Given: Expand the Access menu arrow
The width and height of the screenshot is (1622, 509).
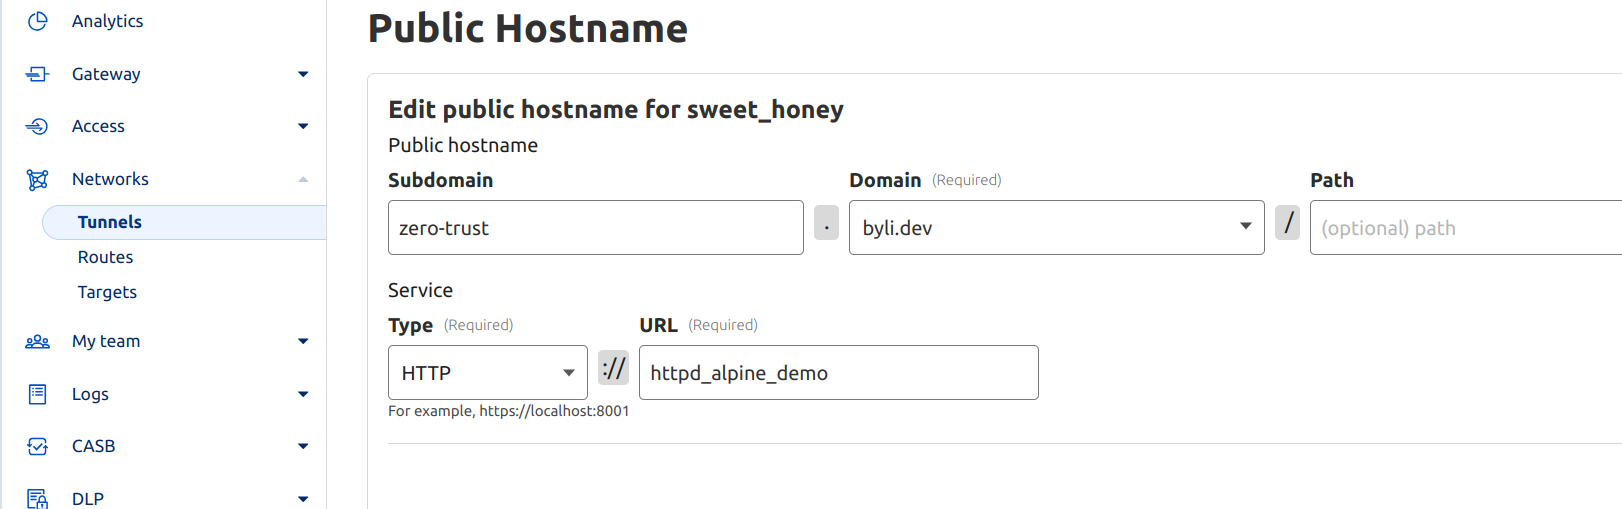Looking at the screenshot, I should point(303,126).
